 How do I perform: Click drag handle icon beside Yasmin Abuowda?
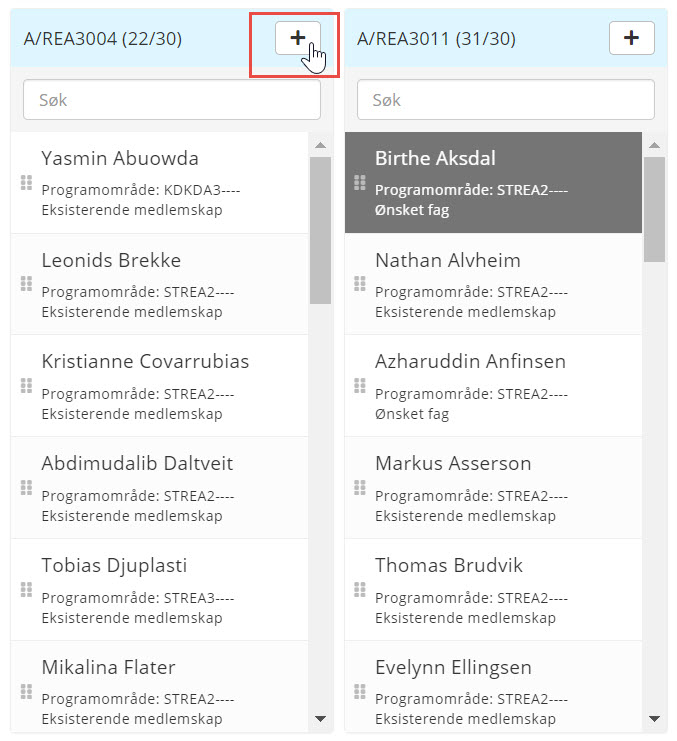[x=26, y=182]
